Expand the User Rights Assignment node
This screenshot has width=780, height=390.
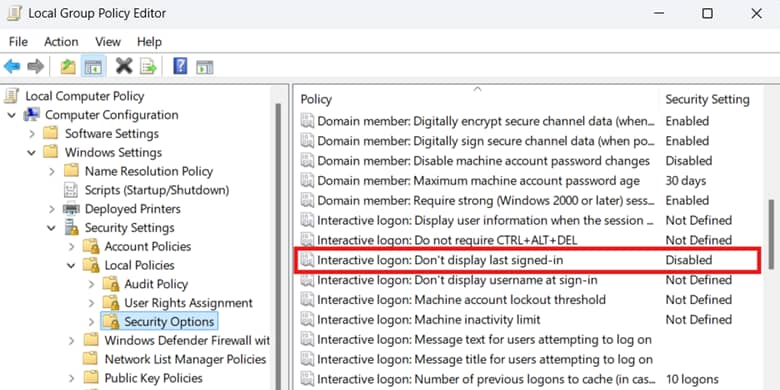(91, 303)
